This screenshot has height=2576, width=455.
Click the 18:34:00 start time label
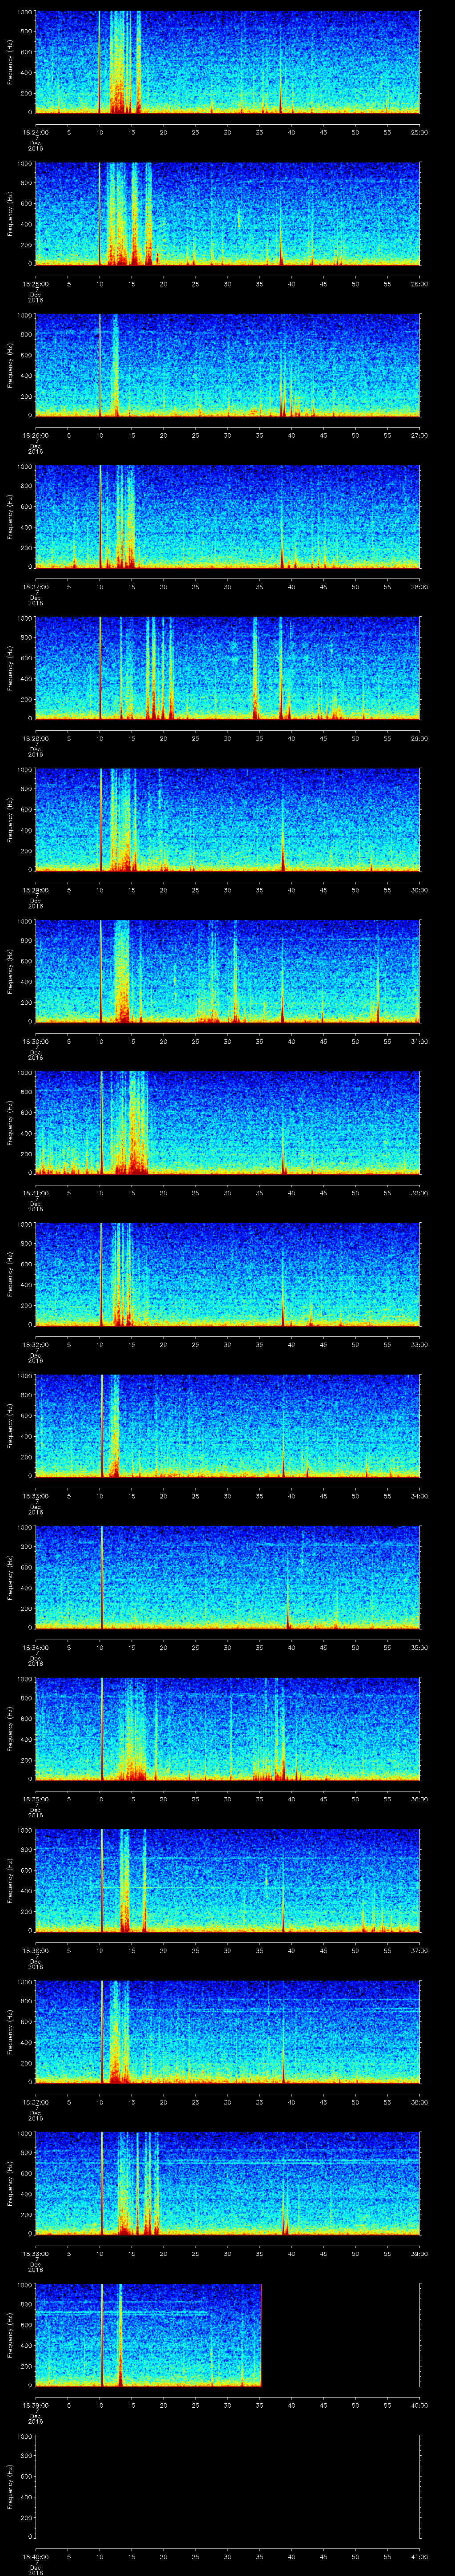[x=36, y=1647]
